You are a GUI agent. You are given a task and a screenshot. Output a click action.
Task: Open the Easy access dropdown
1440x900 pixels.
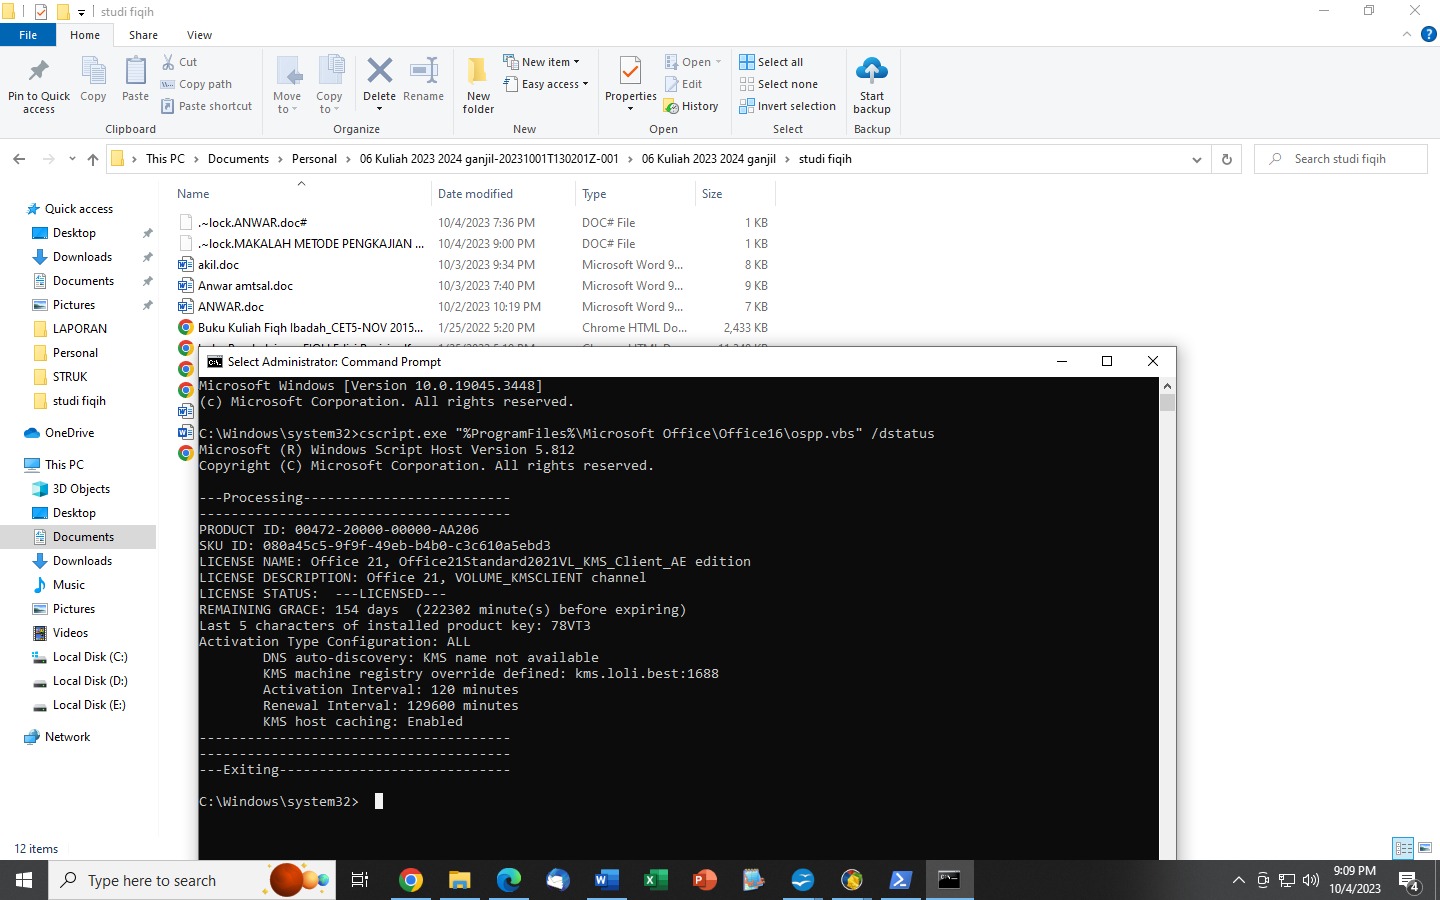coord(546,84)
